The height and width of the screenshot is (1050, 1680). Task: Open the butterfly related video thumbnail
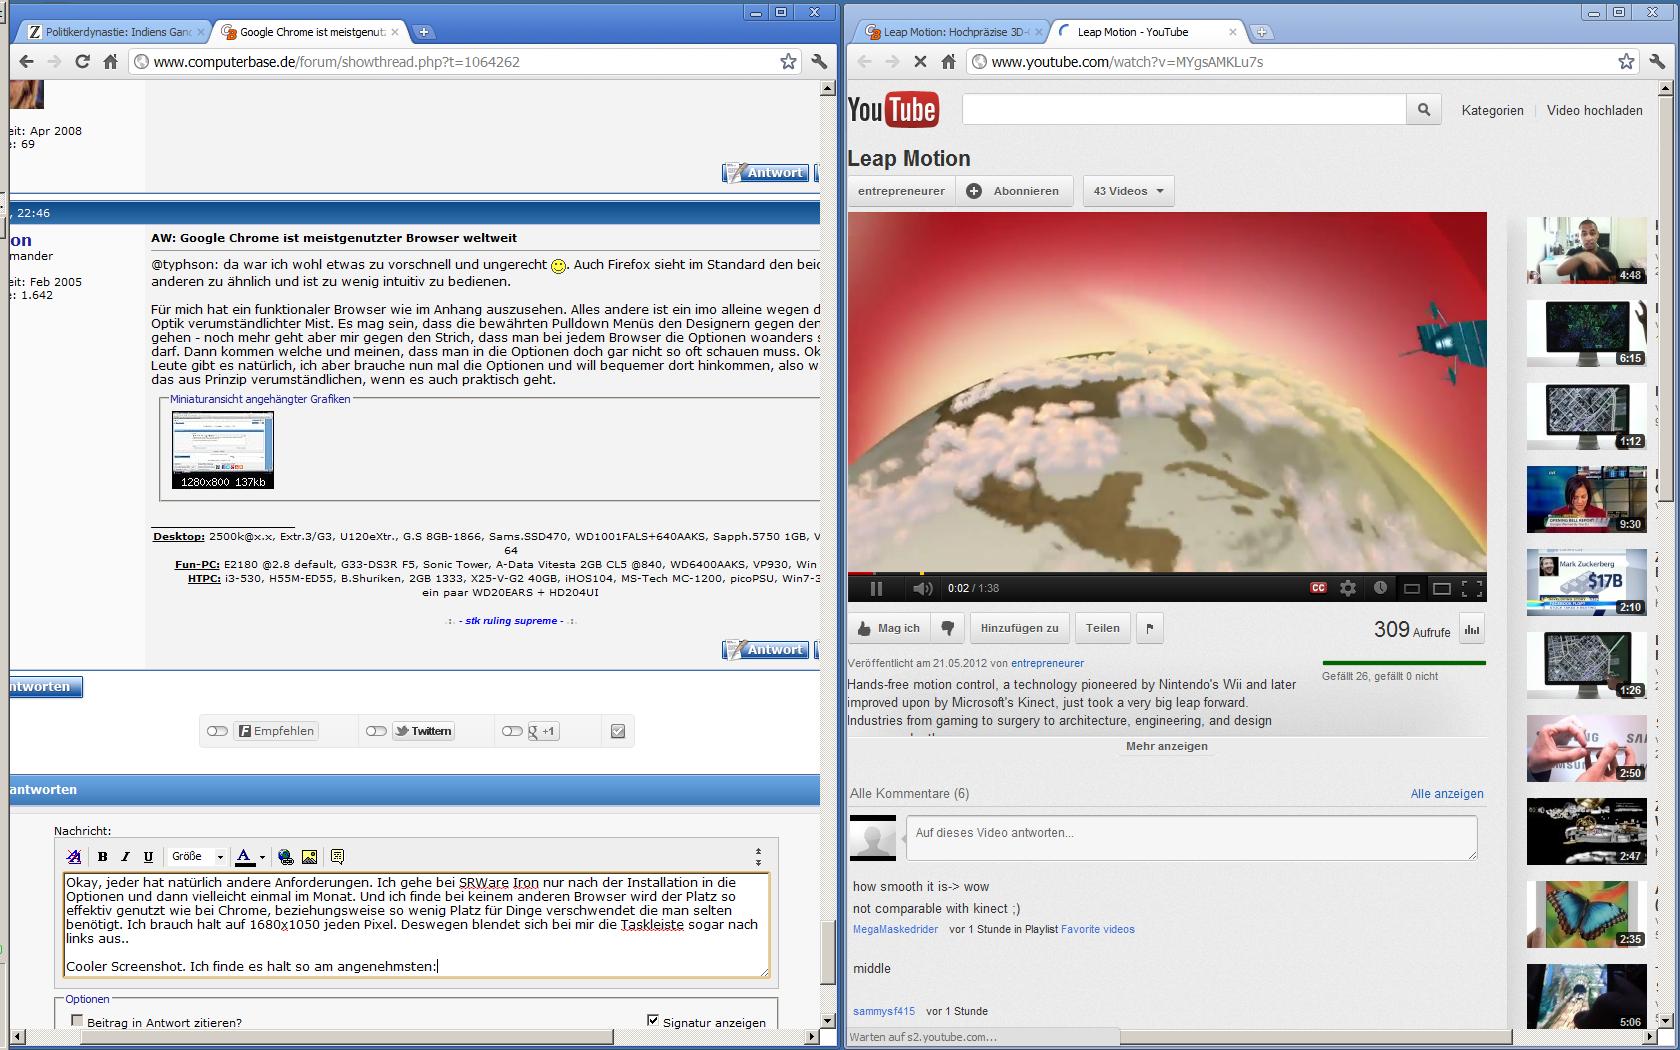click(1587, 914)
